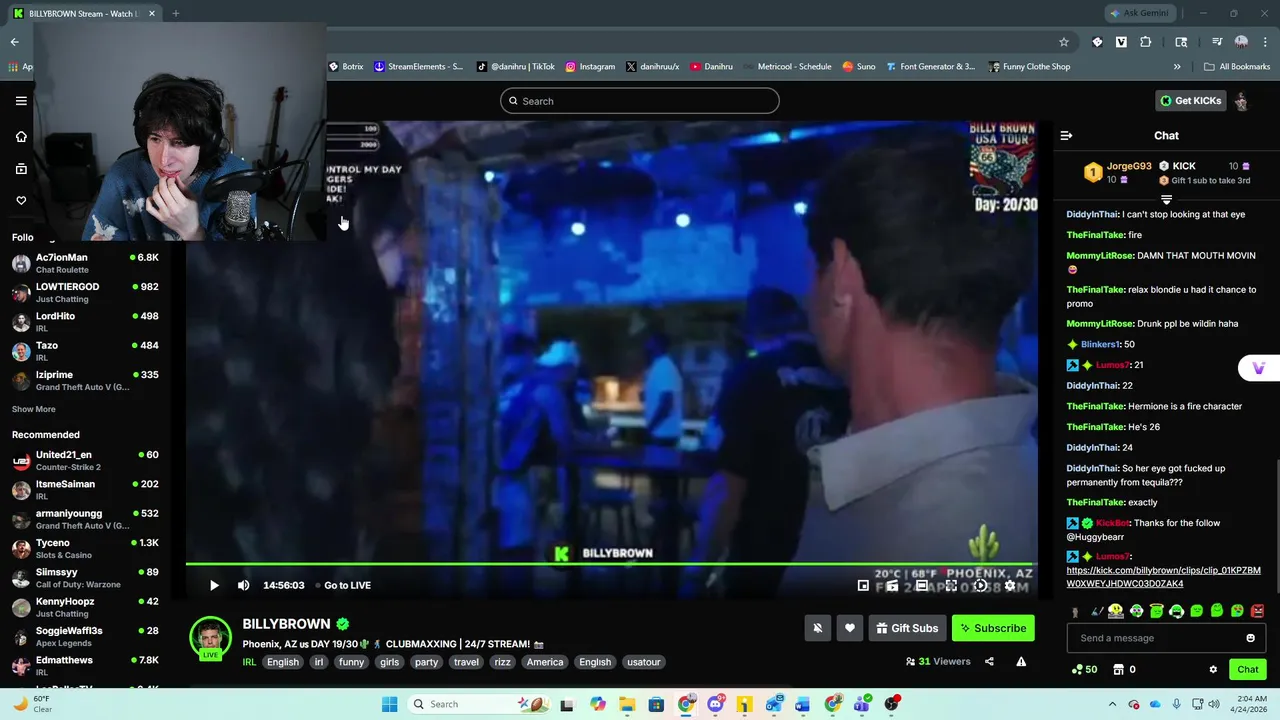Click the green Subscribe button

[993, 628]
